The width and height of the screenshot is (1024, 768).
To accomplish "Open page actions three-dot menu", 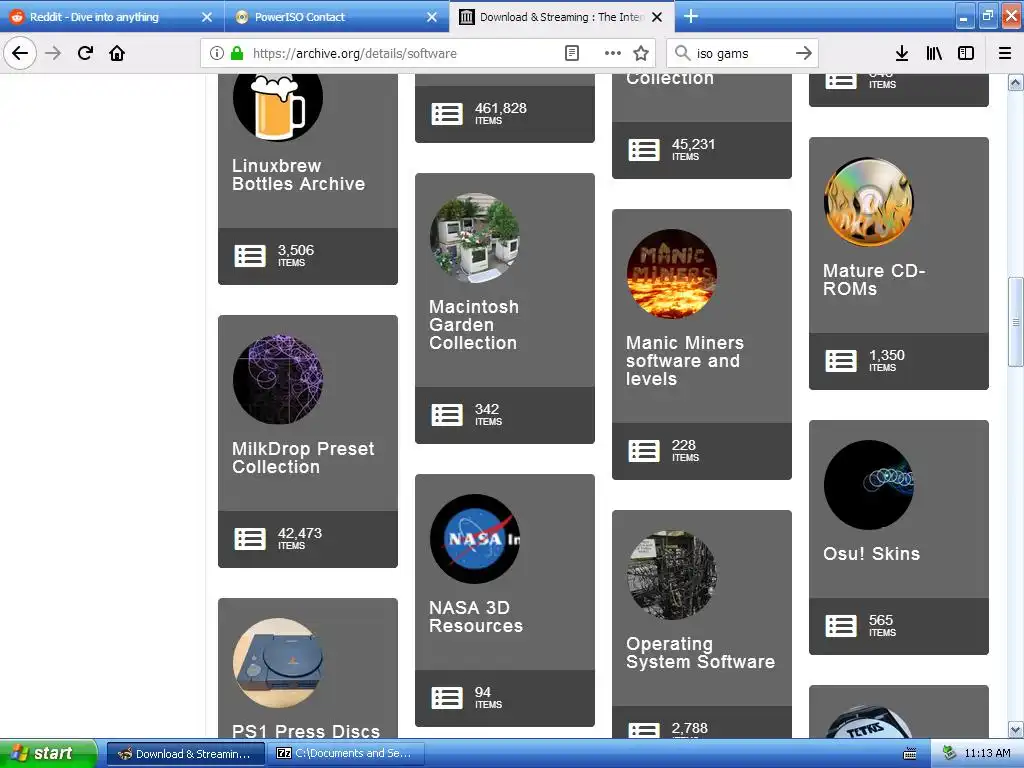I will coord(613,53).
